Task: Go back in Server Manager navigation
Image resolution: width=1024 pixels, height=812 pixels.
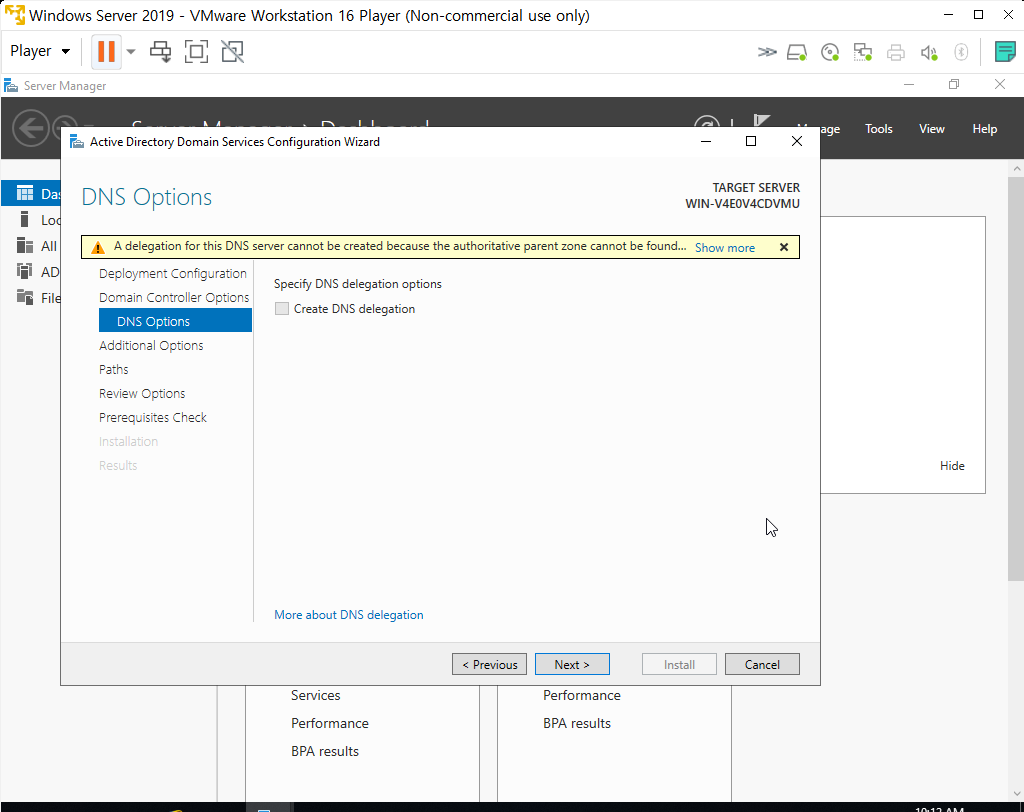Action: pyautogui.click(x=31, y=128)
